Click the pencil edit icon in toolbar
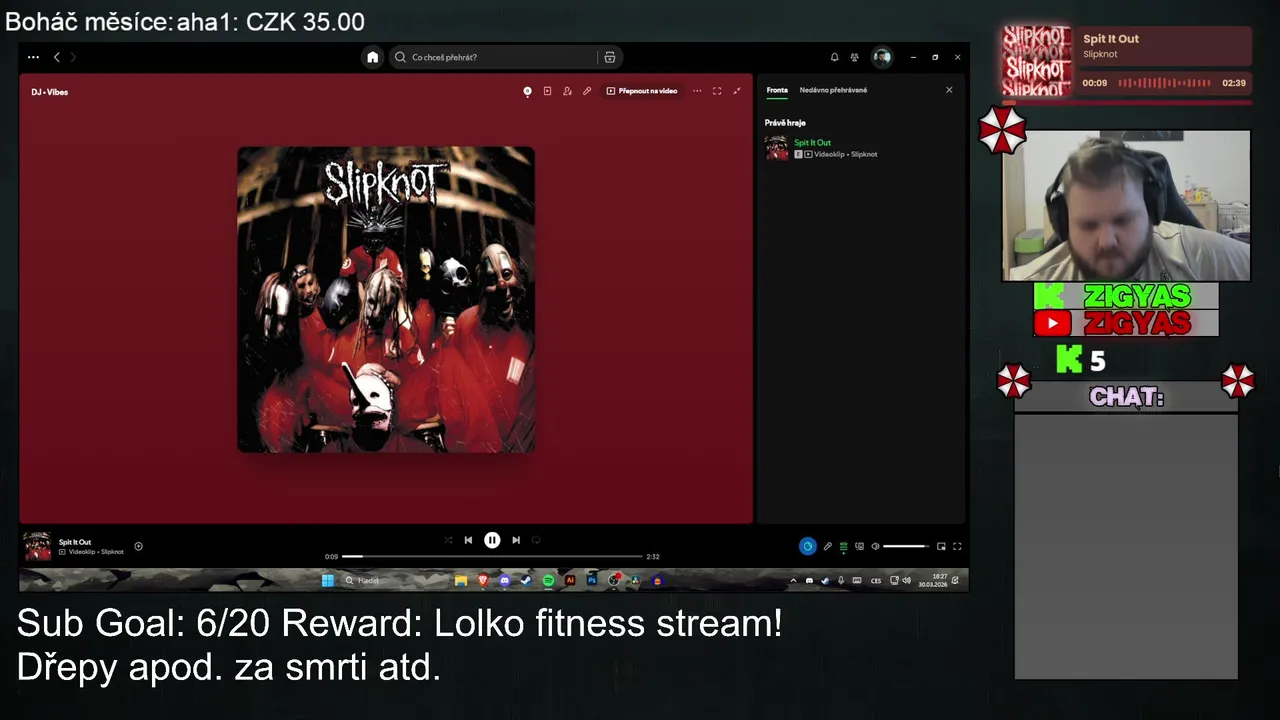The image size is (1280, 720). click(587, 91)
